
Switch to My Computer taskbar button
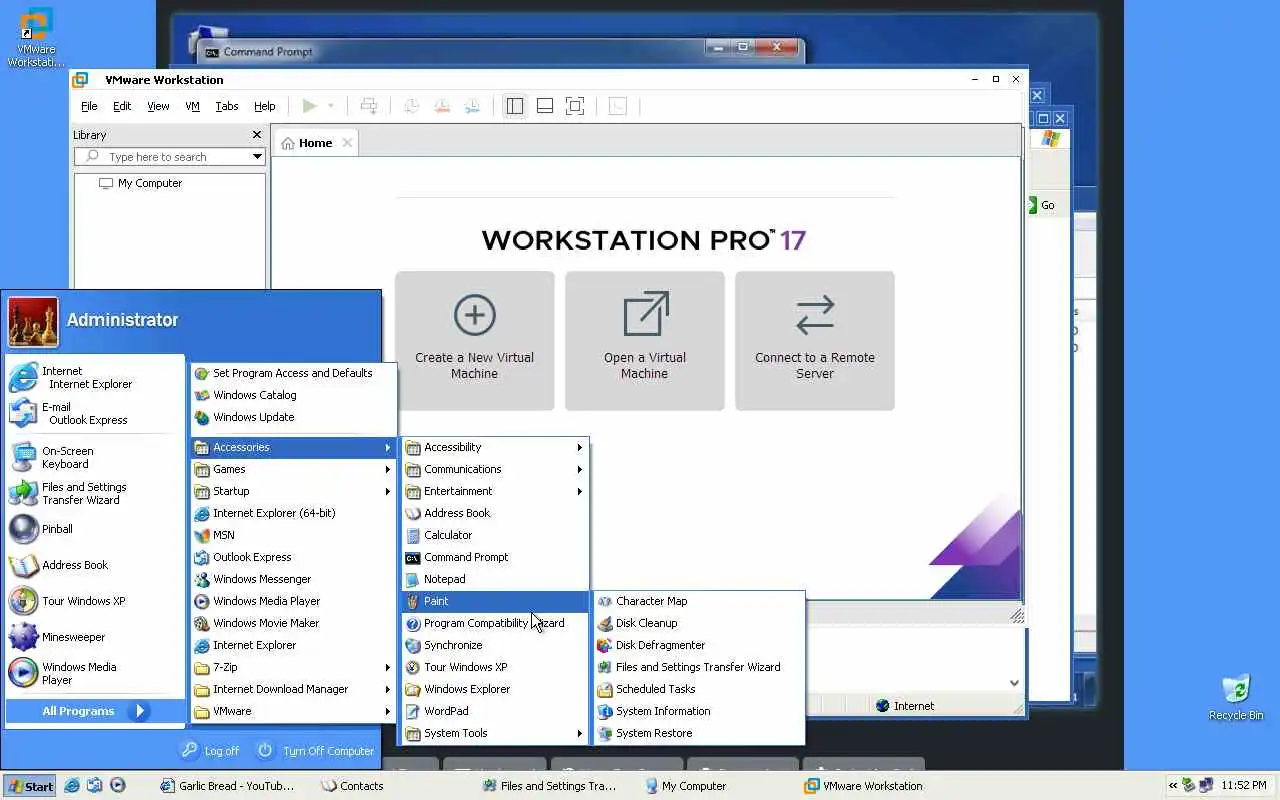(686, 786)
